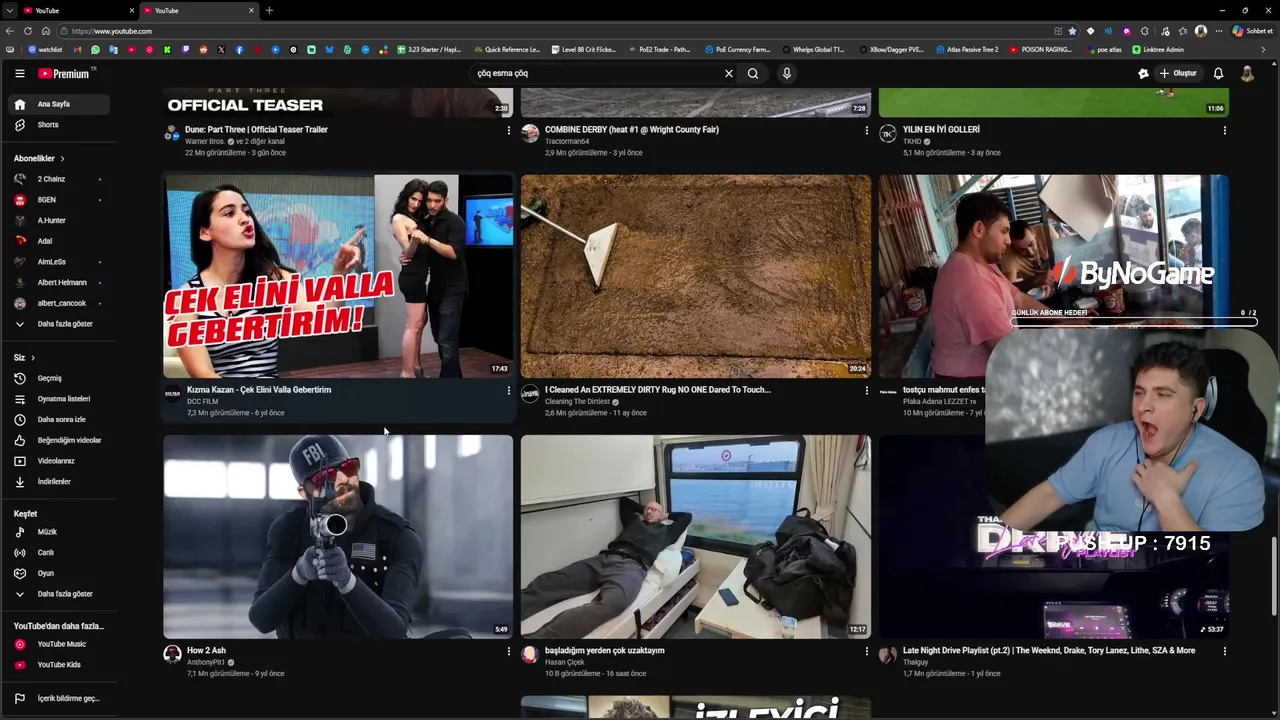Click the search magnifier button
1280x720 pixels.
(x=753, y=73)
